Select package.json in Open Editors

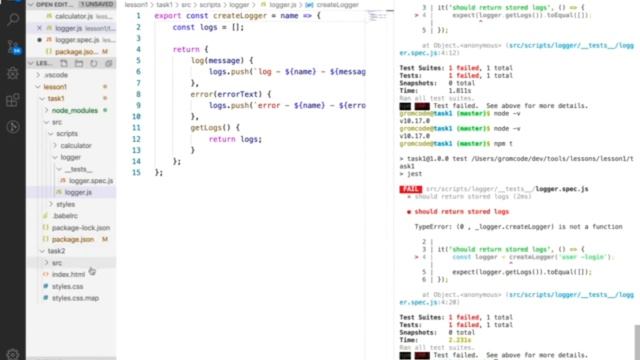[70, 52]
